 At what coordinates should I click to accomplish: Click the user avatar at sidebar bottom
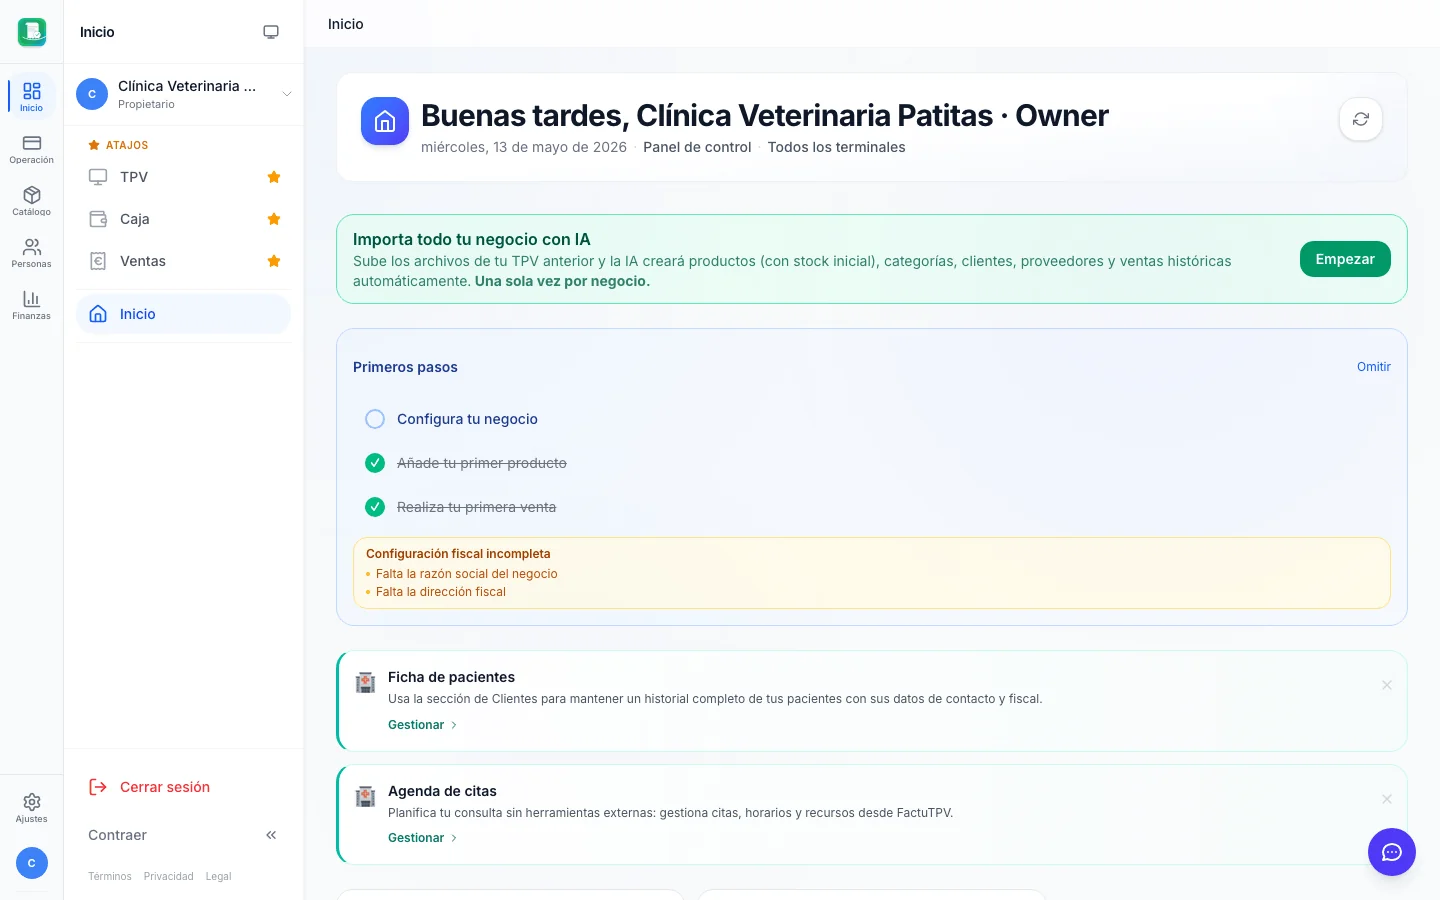[32, 863]
